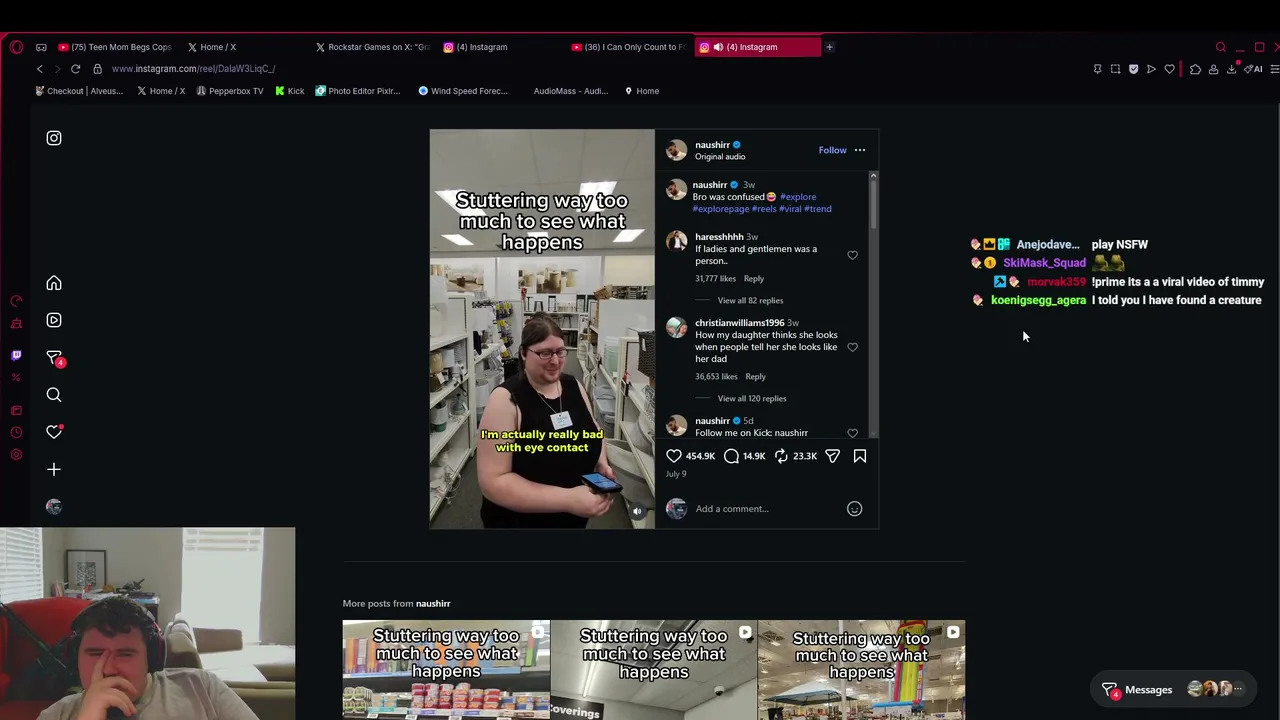1280x720 pixels.
Task: Open Pepperbox TV bookmark
Action: [x=230, y=91]
